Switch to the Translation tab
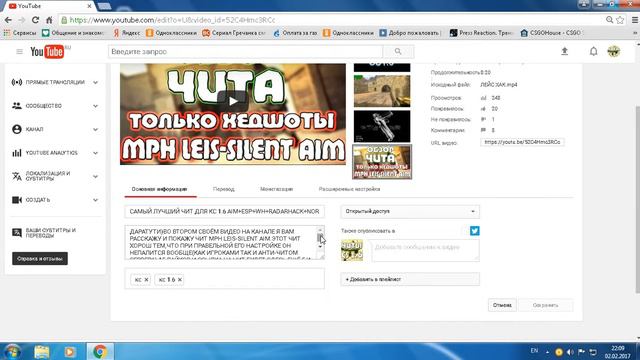This screenshot has height=360, width=640. [x=224, y=189]
